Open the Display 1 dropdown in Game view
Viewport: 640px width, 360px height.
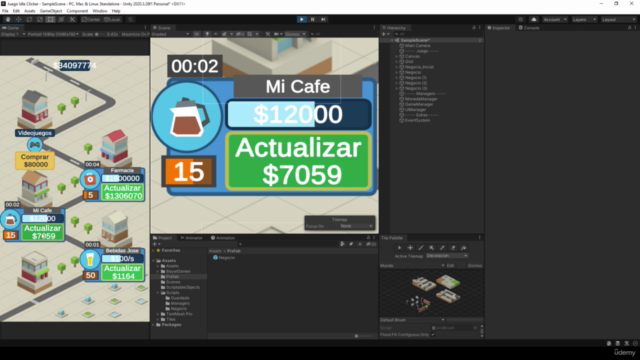click(x=13, y=34)
